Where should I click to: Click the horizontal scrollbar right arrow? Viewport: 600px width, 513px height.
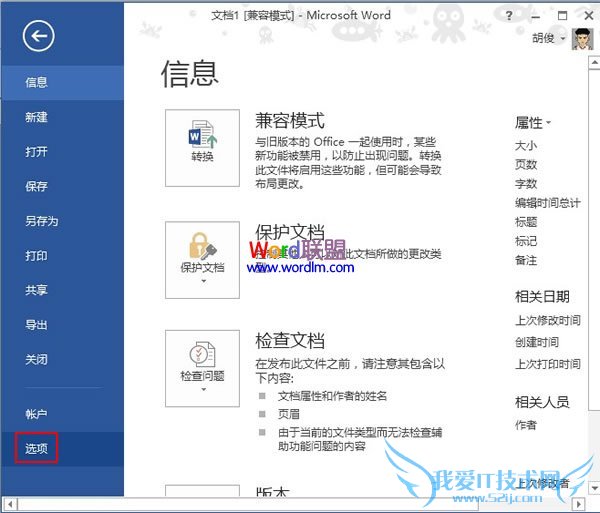[x=579, y=504]
